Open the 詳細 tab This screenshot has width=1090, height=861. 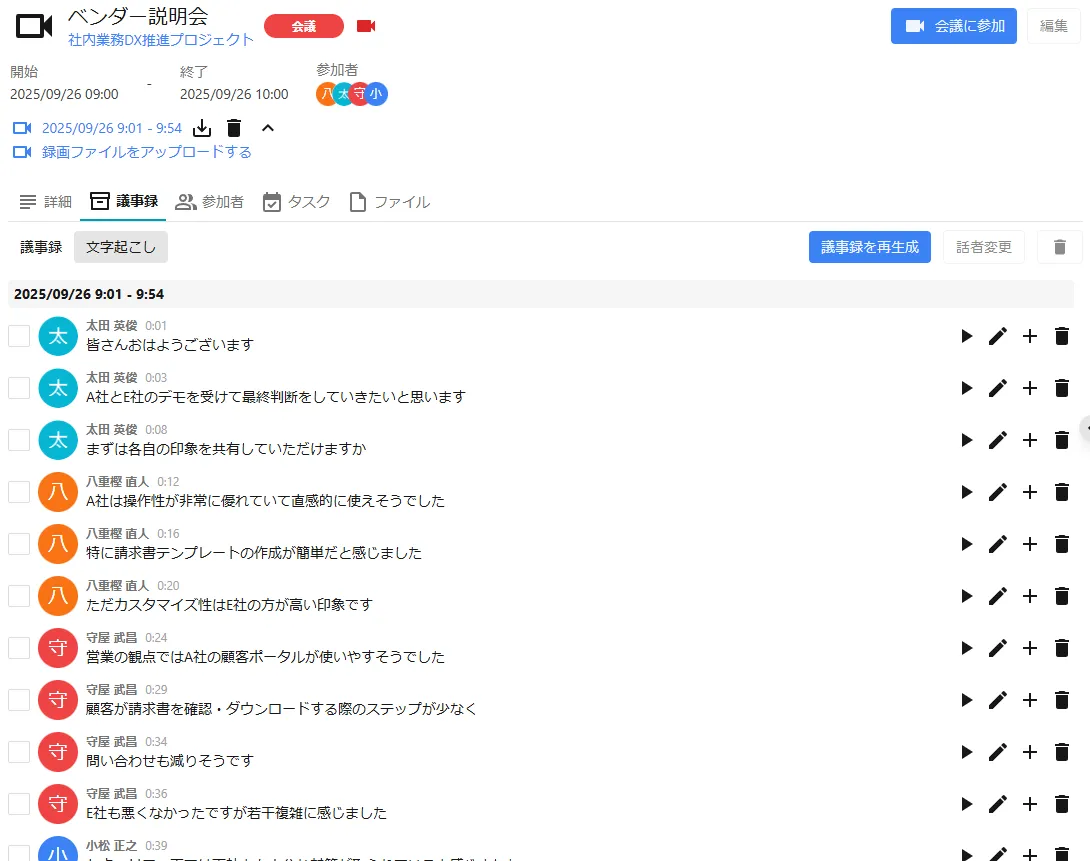(x=45, y=202)
